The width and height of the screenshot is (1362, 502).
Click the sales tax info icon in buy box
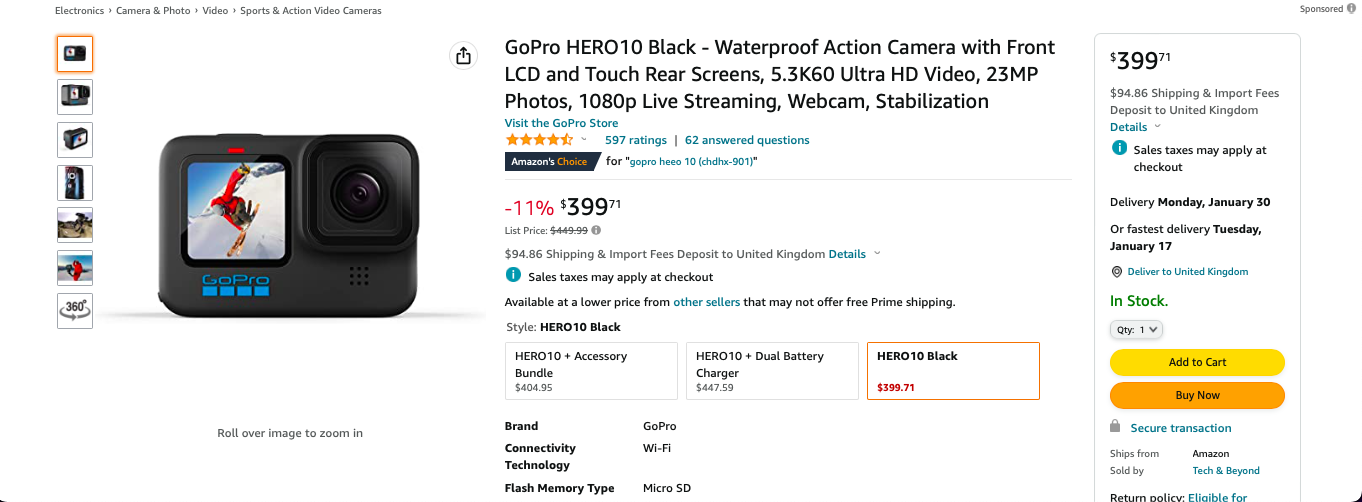coord(1119,149)
